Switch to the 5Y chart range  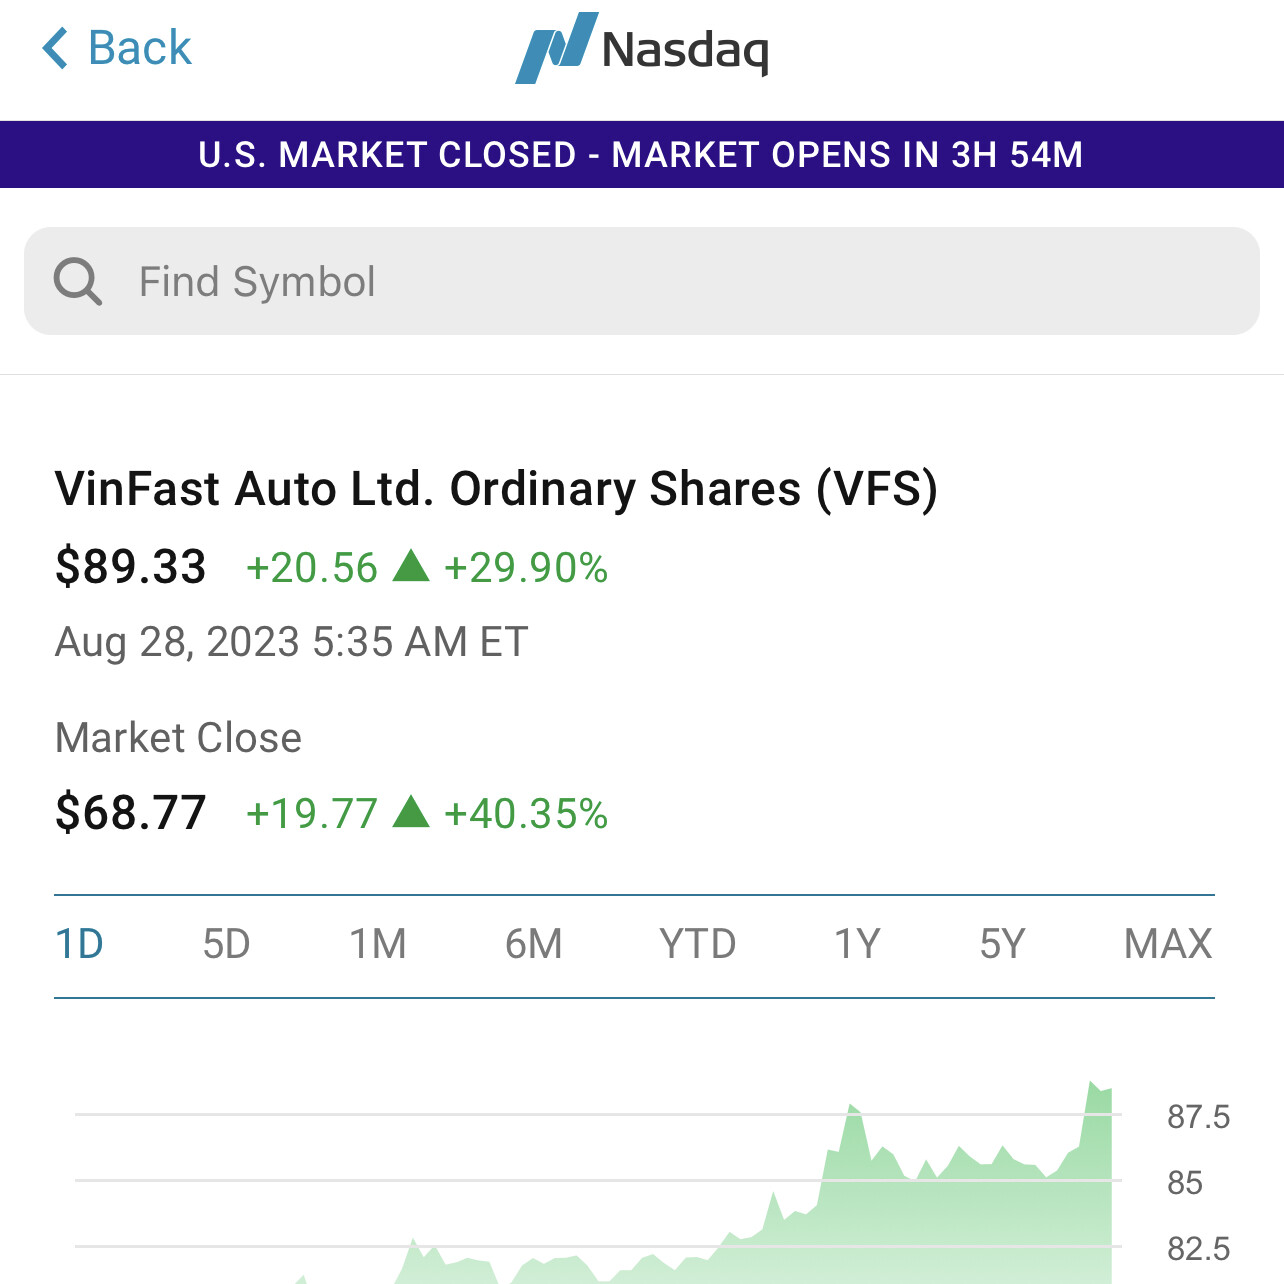pos(1002,944)
